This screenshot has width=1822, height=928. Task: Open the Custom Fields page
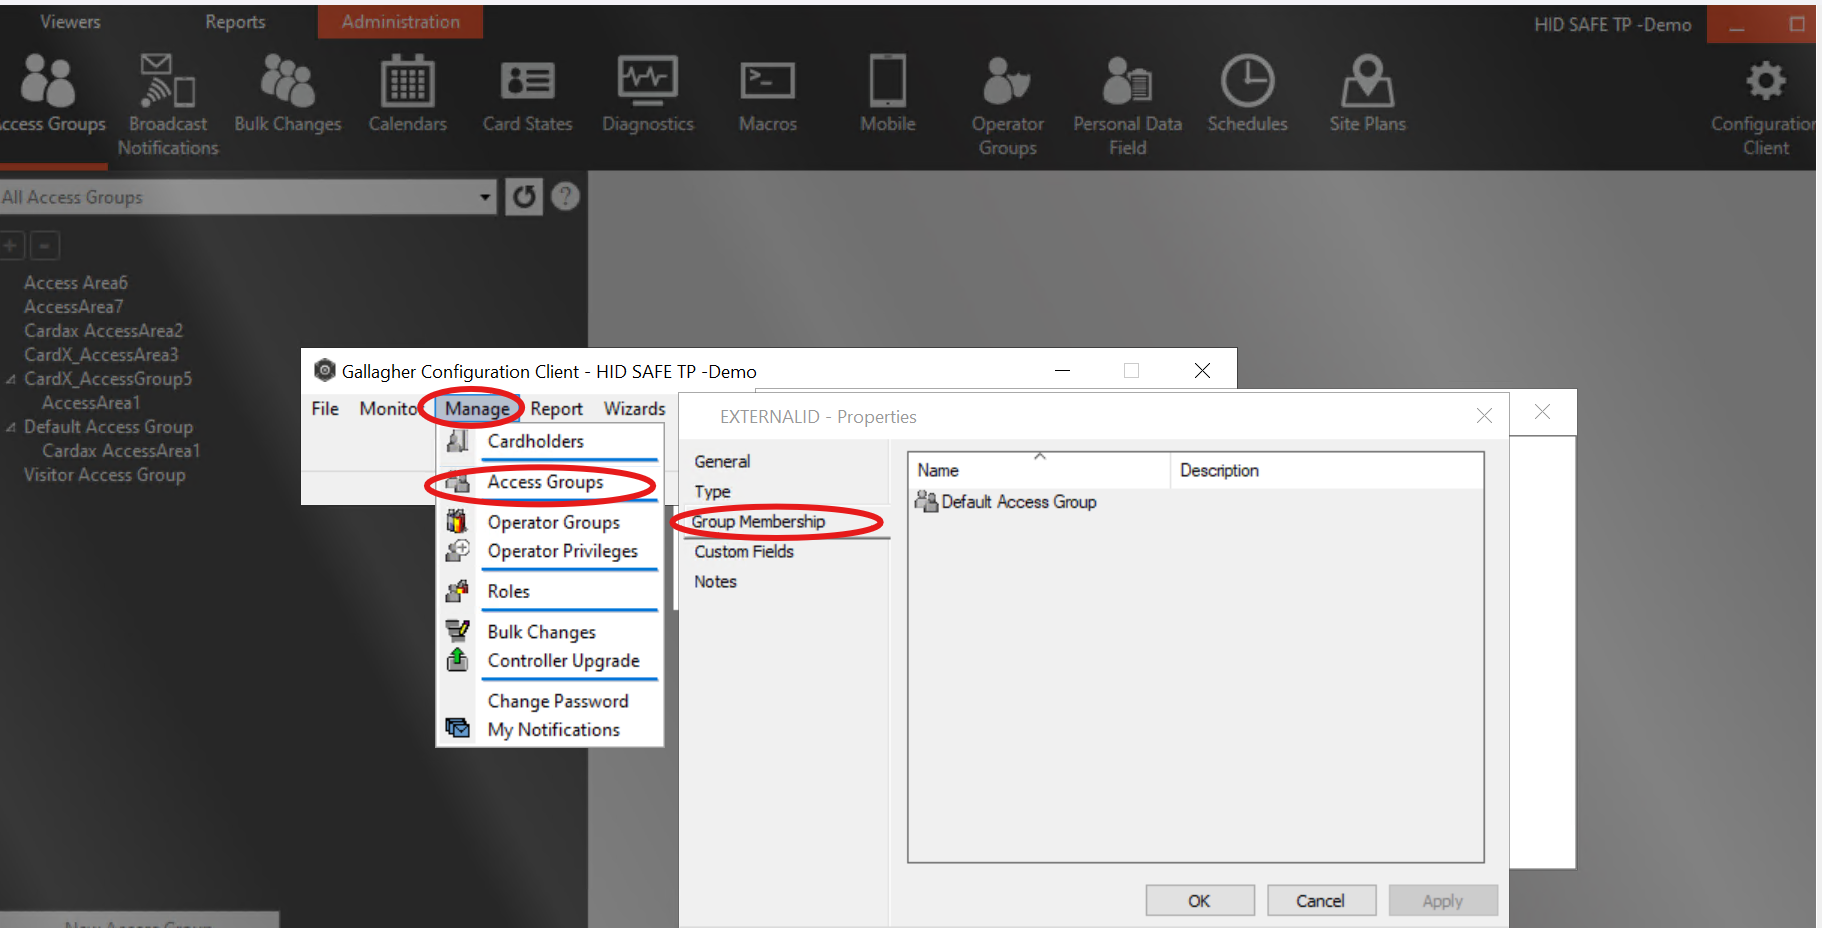coord(744,552)
